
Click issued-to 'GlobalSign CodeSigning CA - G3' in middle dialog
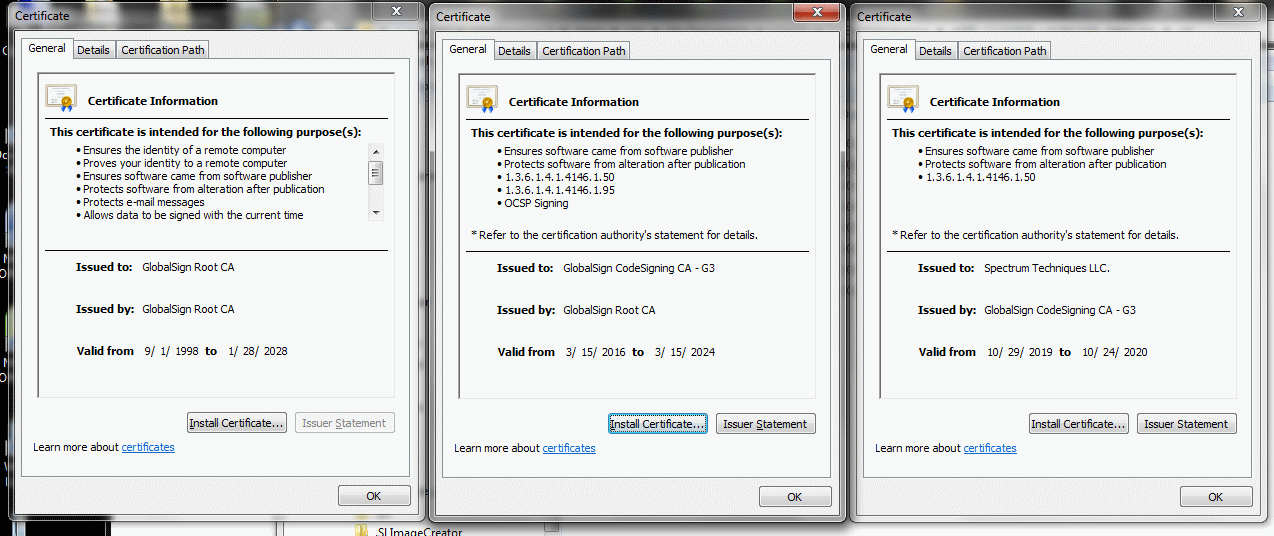coord(639,268)
